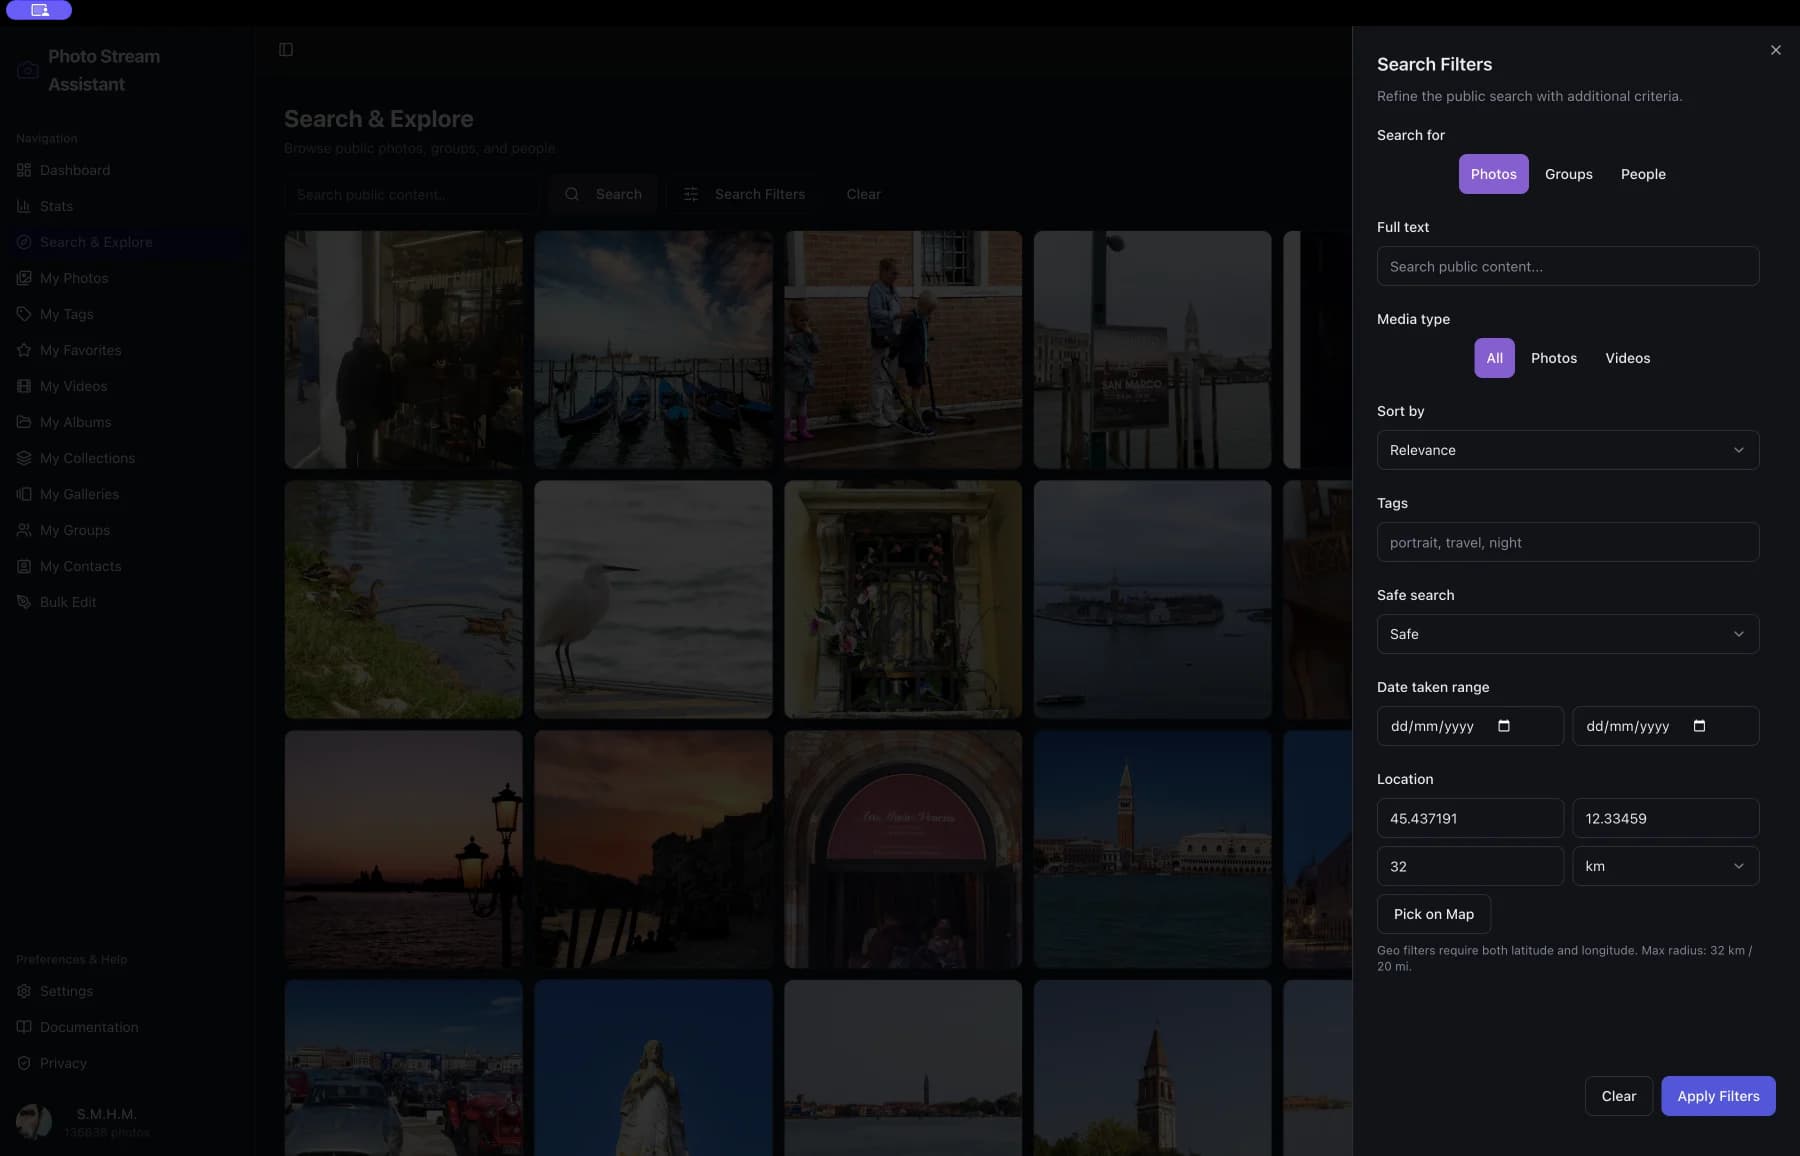Click the Apply Filters button
Viewport: 1800px width, 1156px height.
click(1718, 1096)
